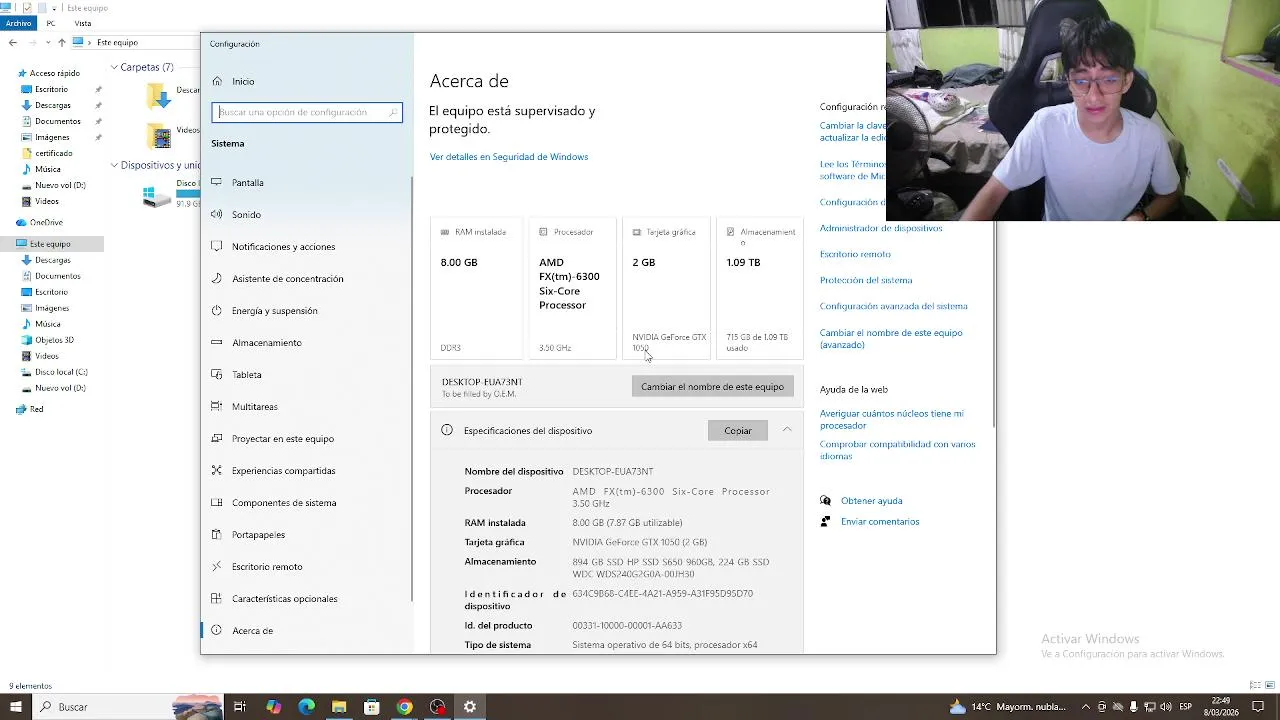Open Componentes de sistema settings icon
This screenshot has height=720, width=1280.
click(x=217, y=502)
